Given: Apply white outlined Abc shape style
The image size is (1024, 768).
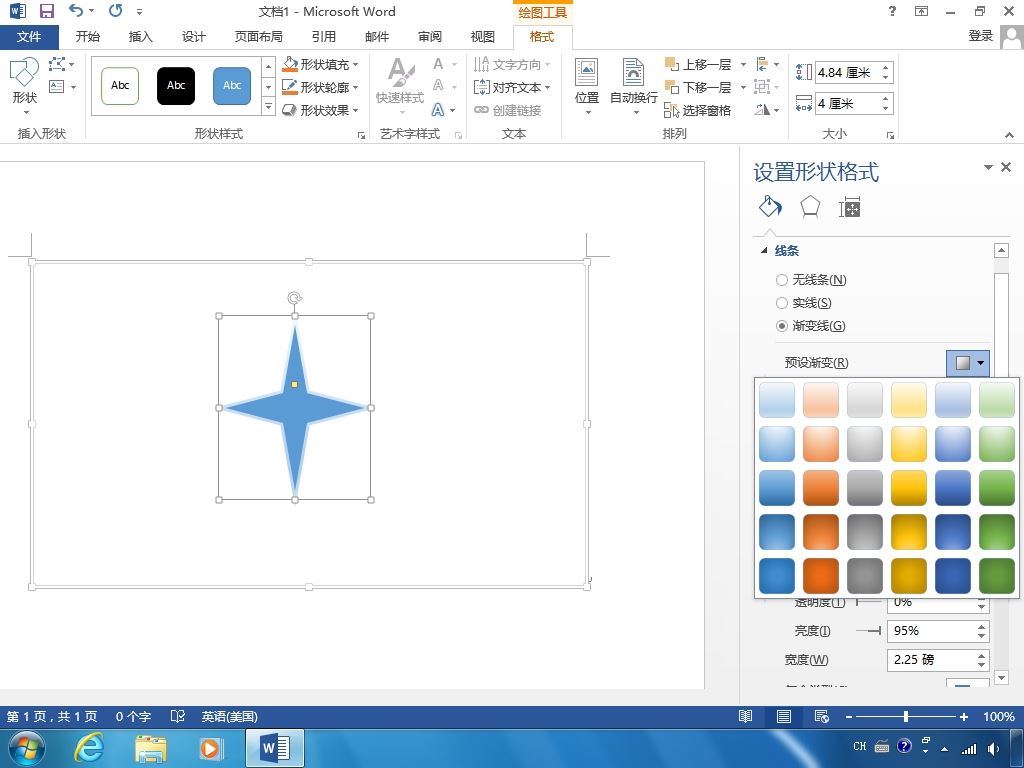Looking at the screenshot, I should click(x=120, y=86).
